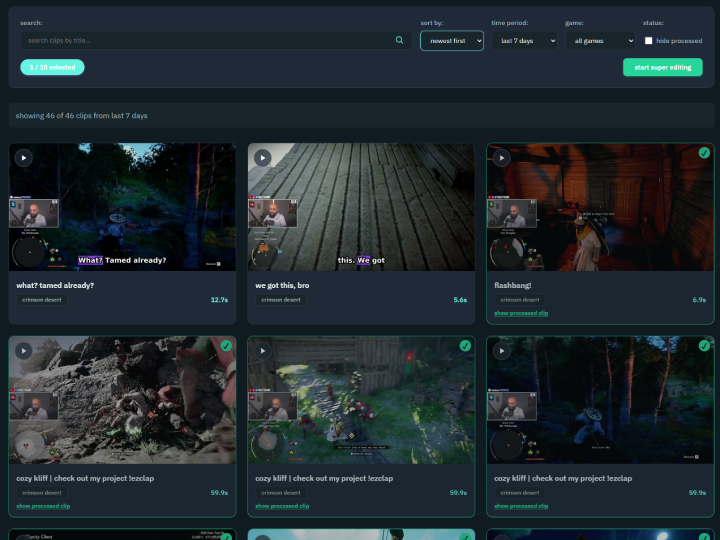
Task: Play the "what? tamed already?" clip
Action: click(24, 158)
